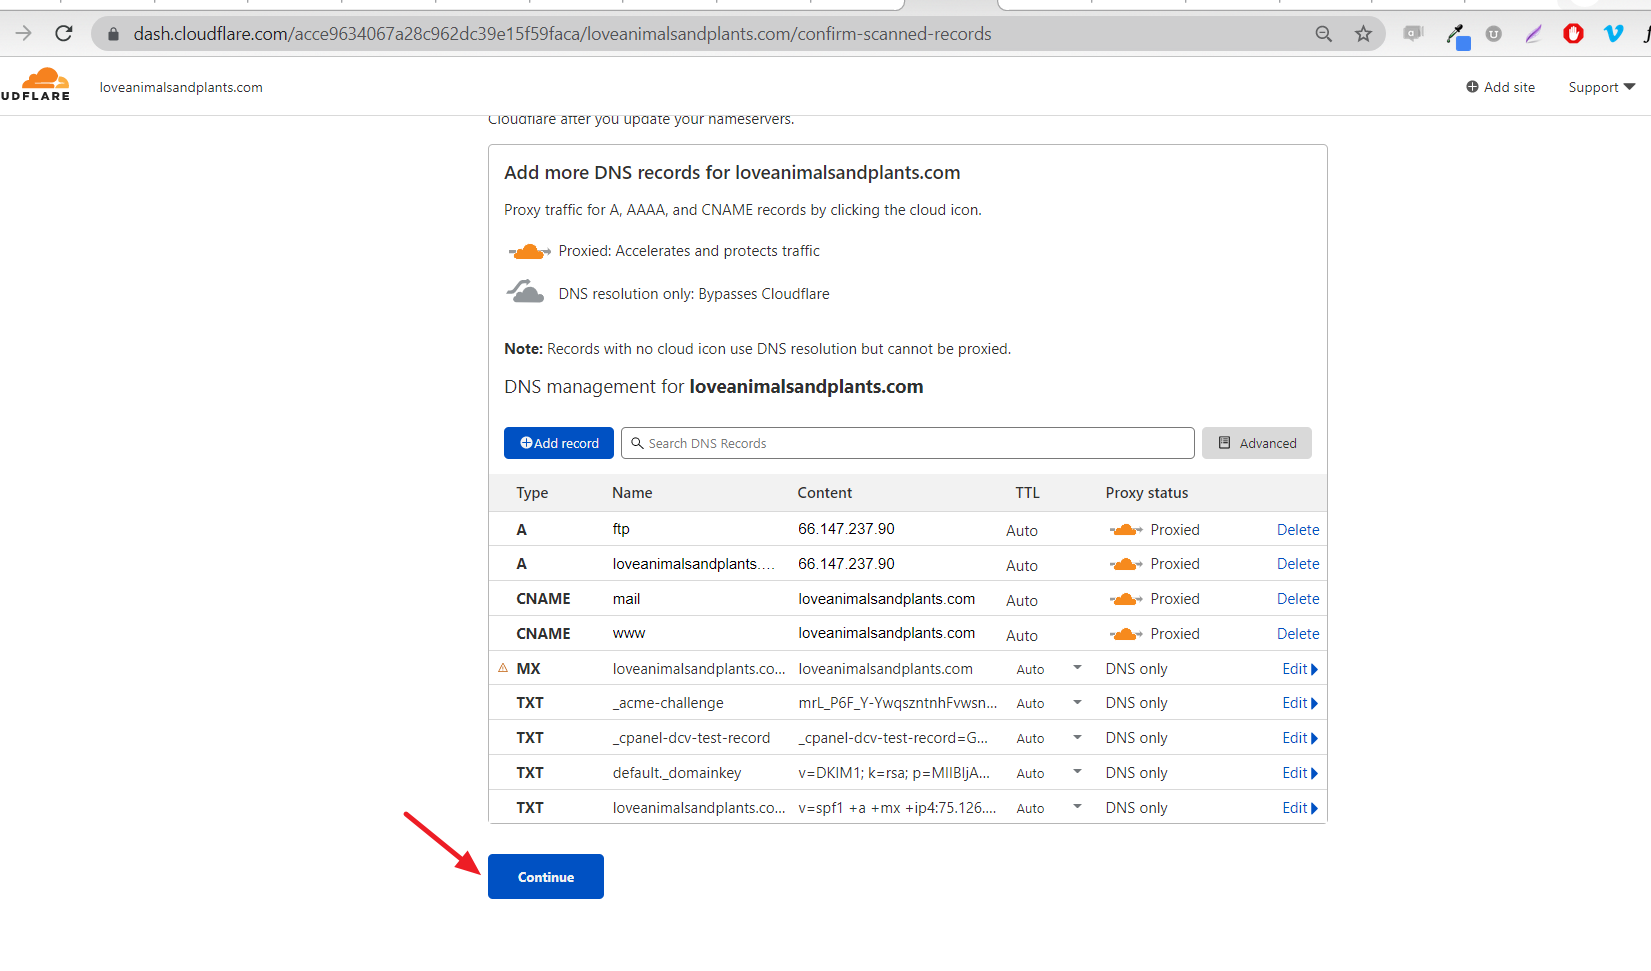Toggle proxy cloud for mail CNAME record

[x=1126, y=599]
